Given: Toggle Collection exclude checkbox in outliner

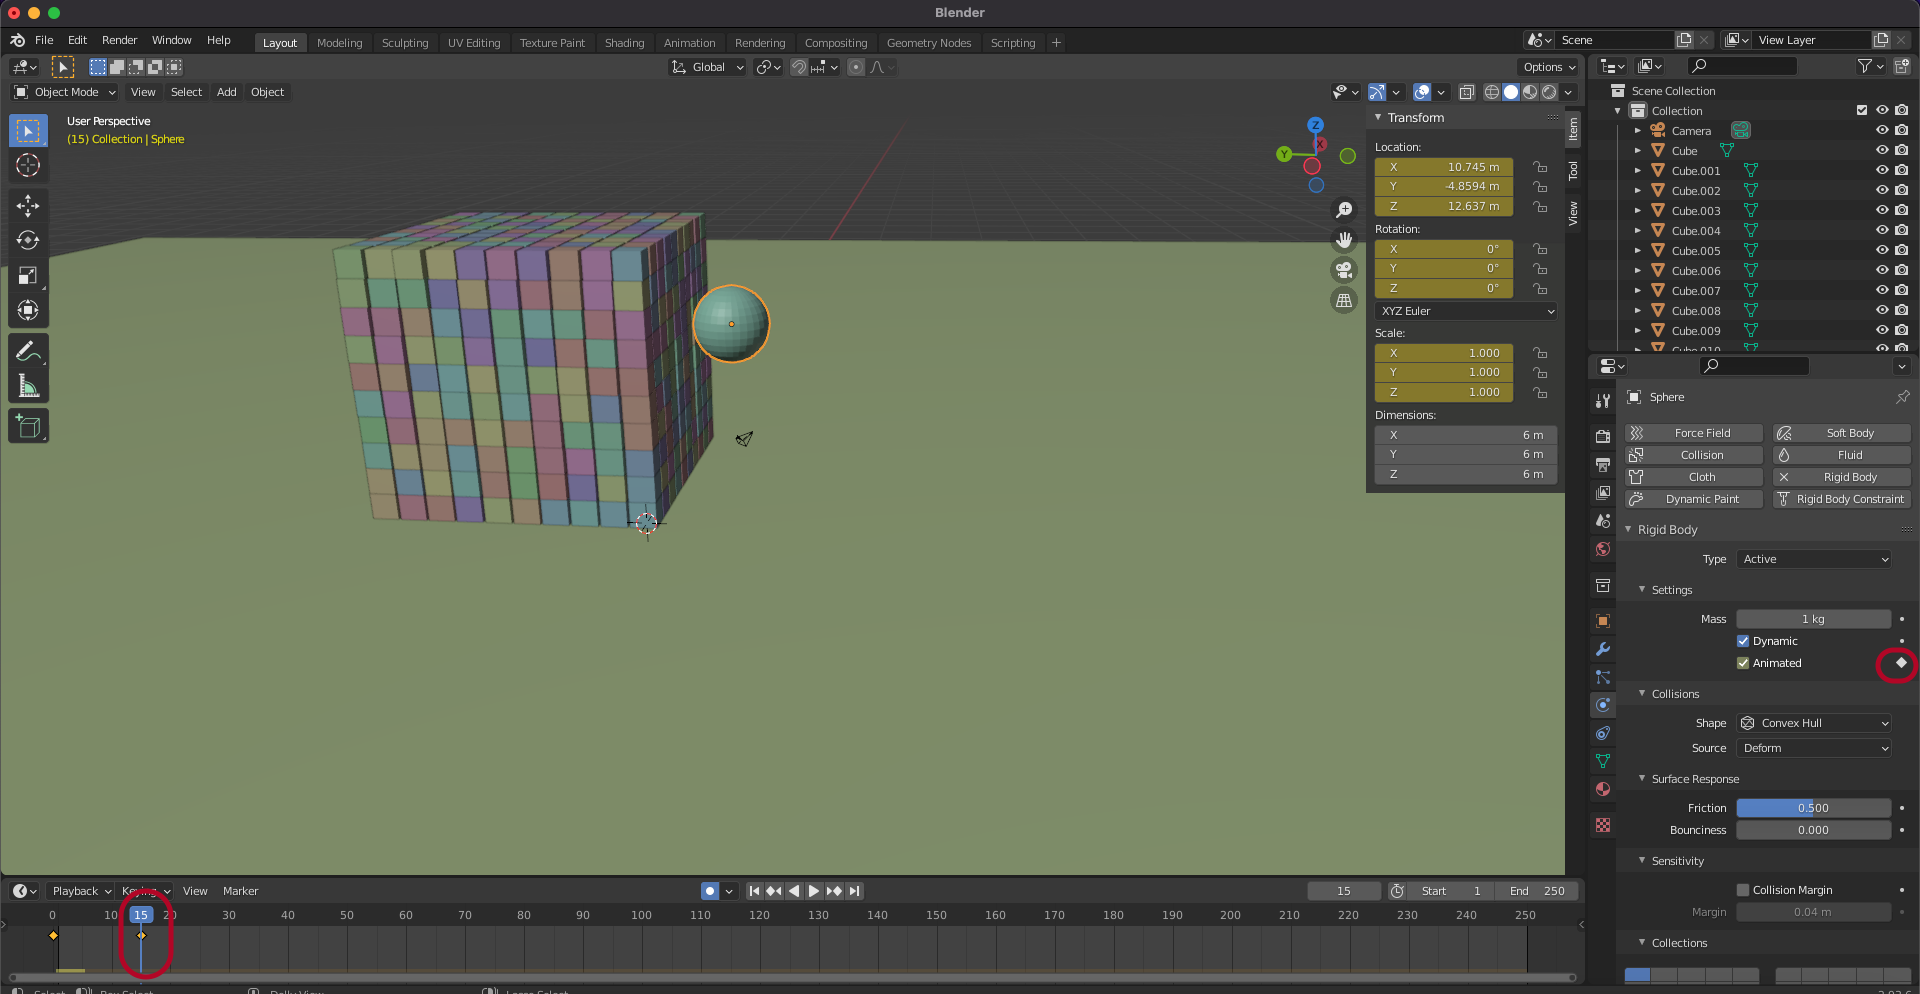Looking at the screenshot, I should [1861, 110].
